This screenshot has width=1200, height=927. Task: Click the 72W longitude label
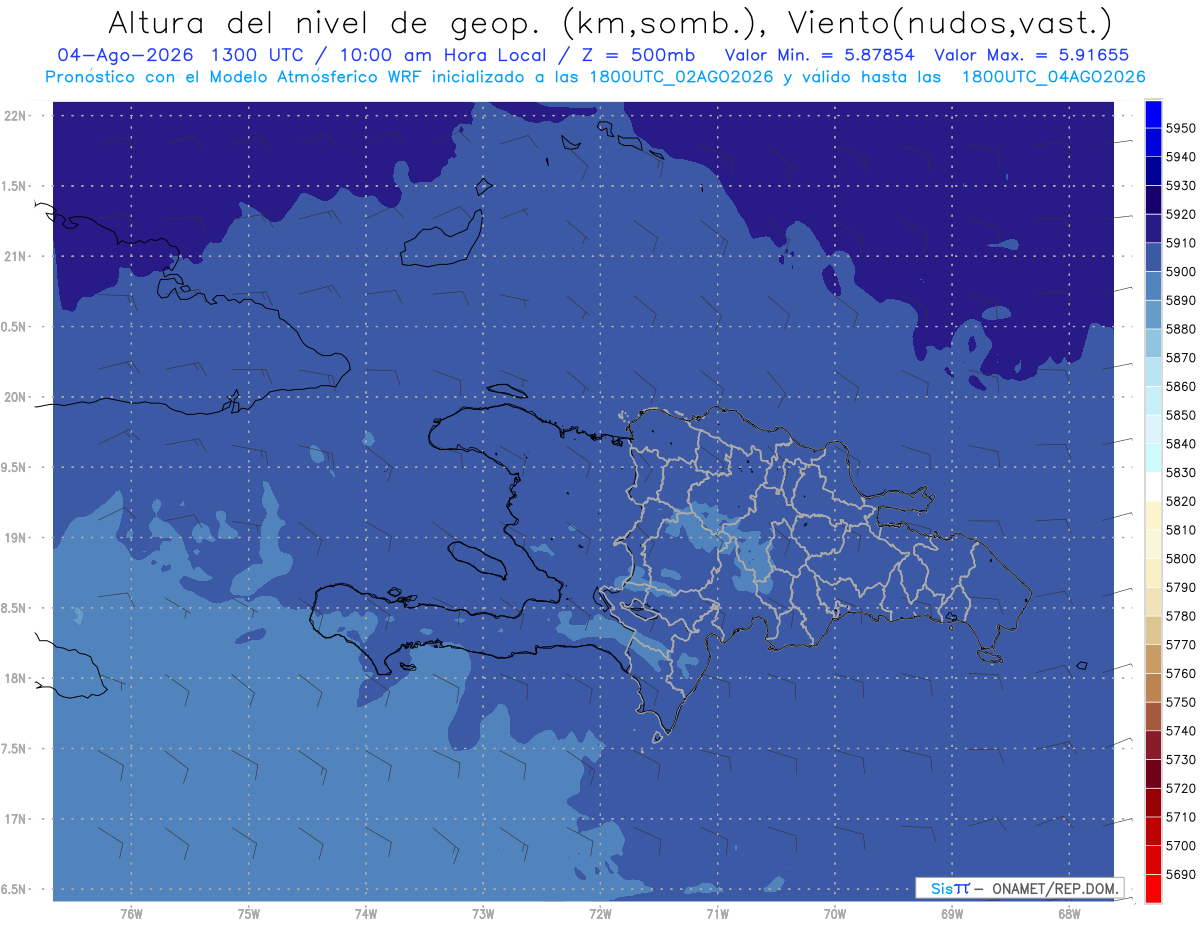point(600,914)
